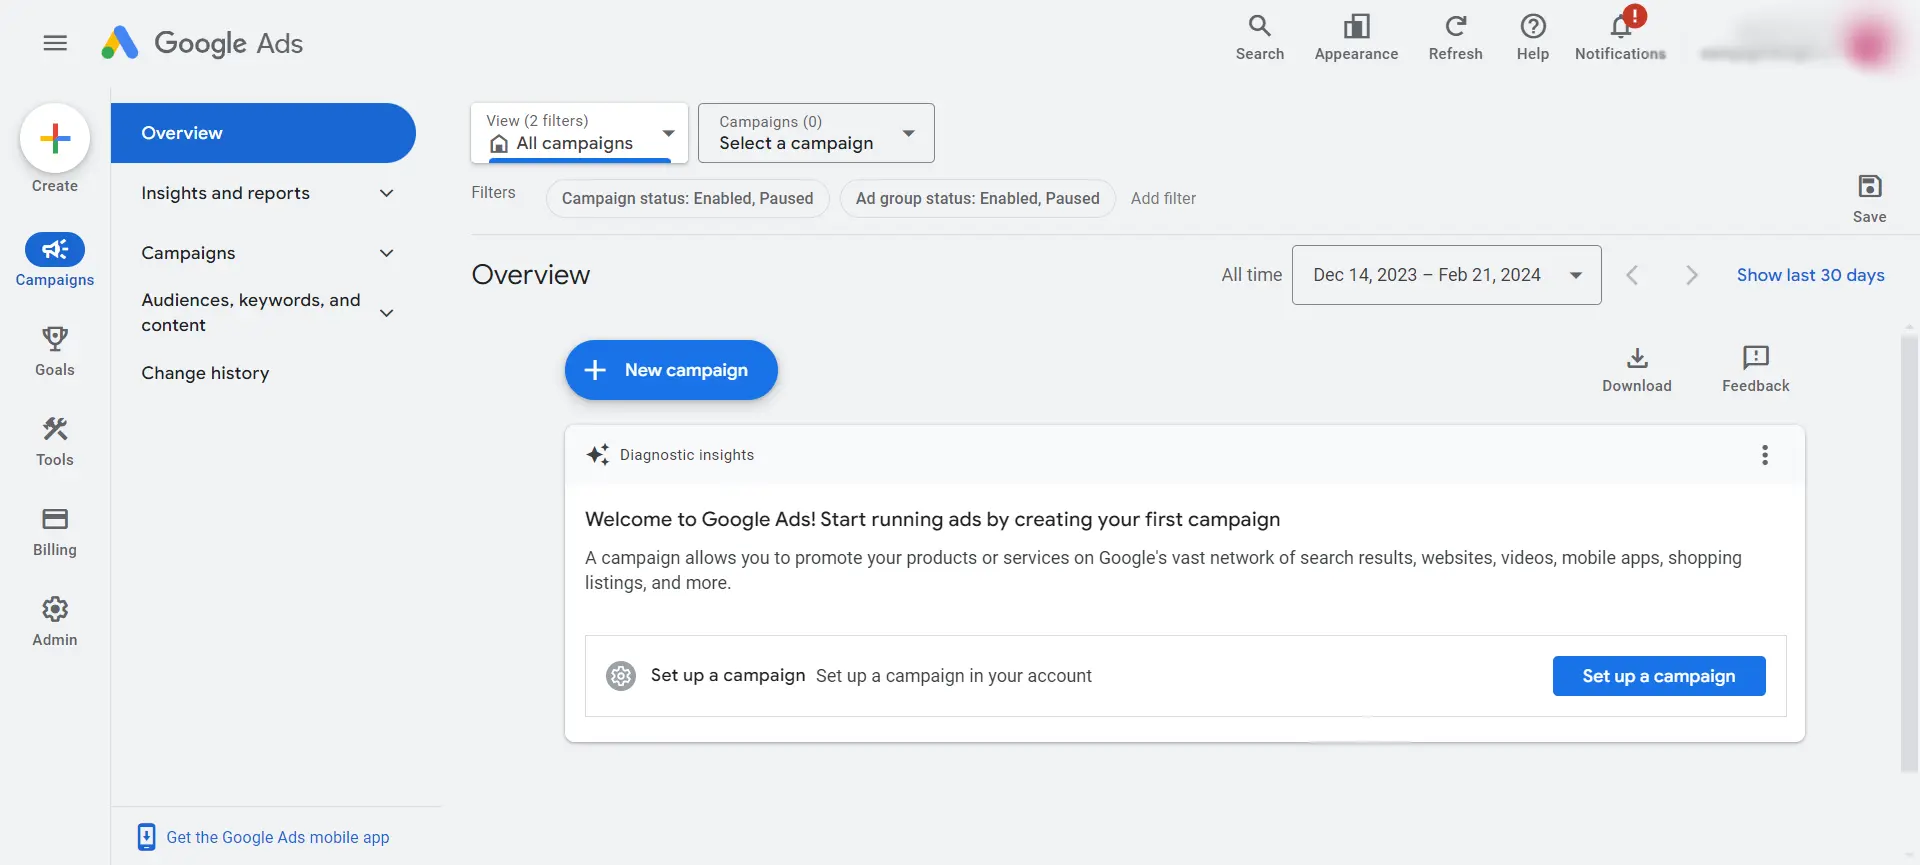Go to previous date range

tap(1632, 275)
